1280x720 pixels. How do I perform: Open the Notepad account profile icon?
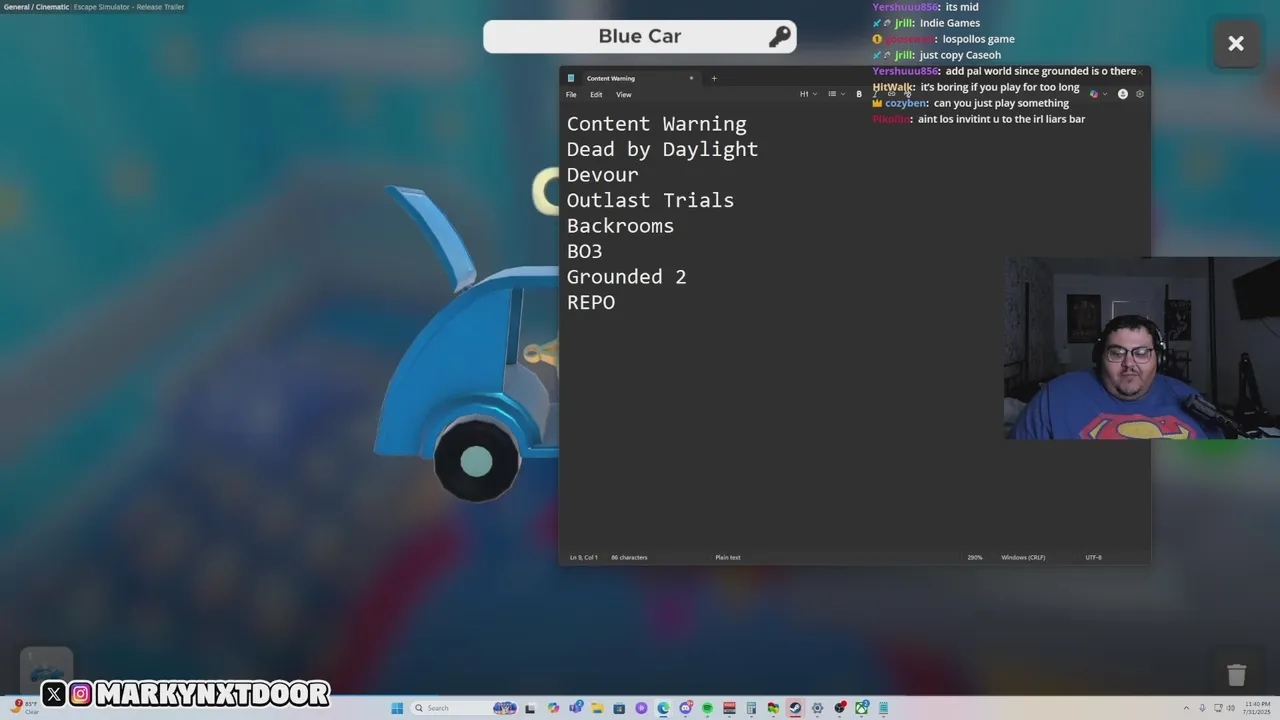pos(1122,94)
